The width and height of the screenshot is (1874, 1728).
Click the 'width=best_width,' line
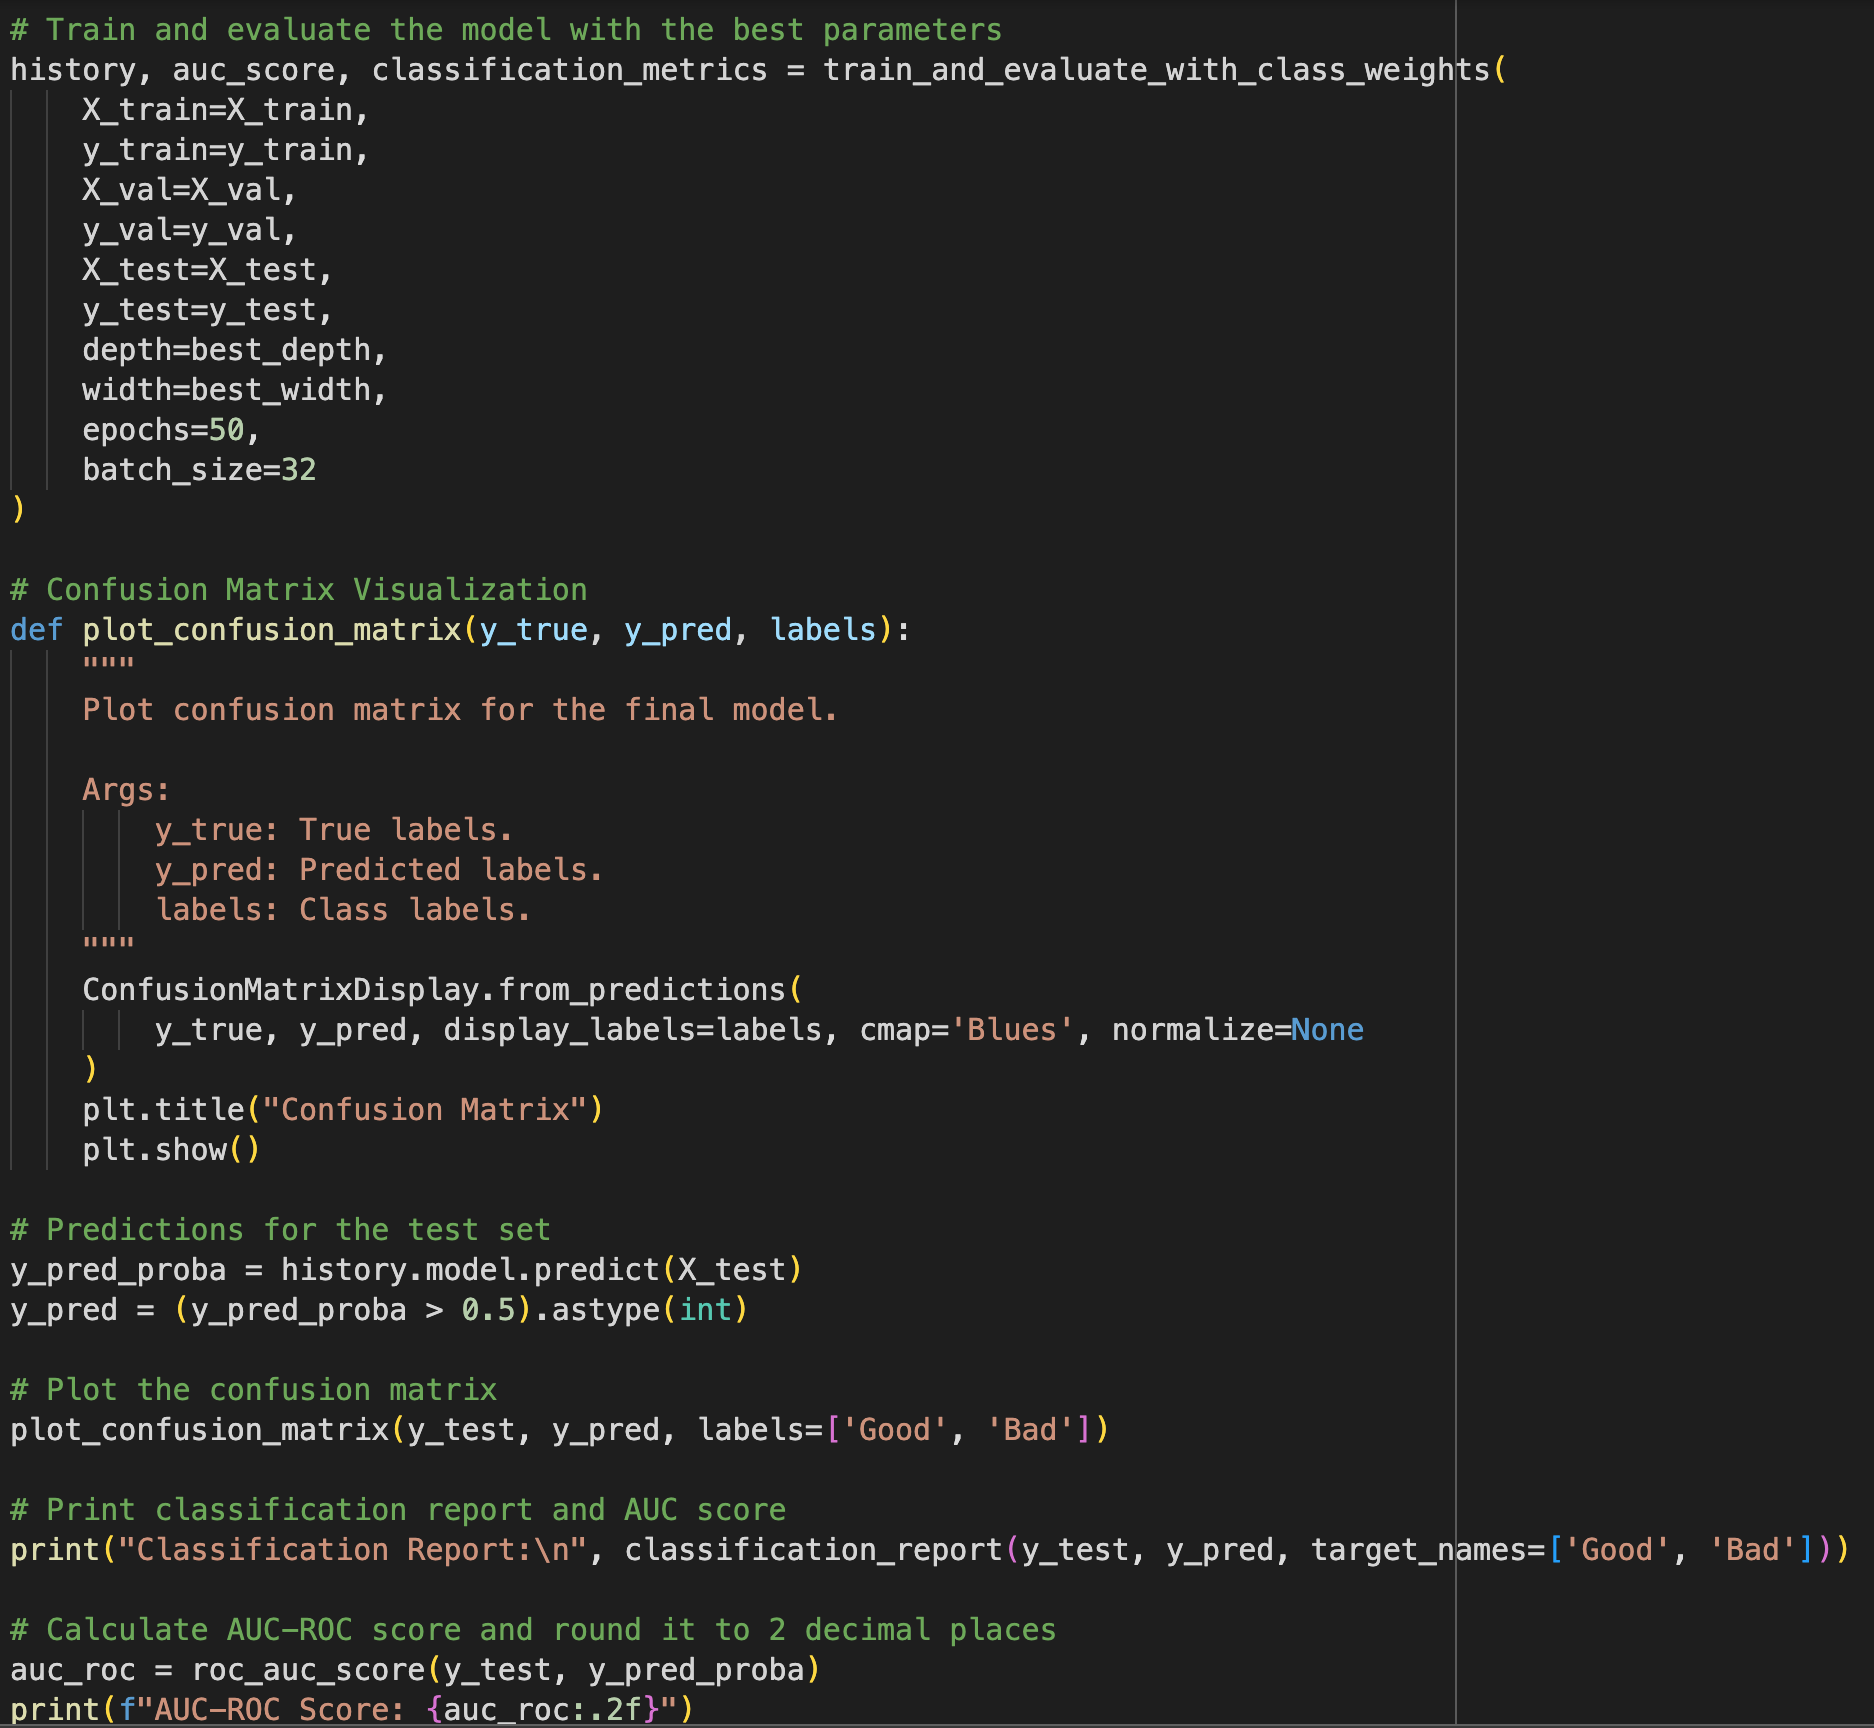(235, 390)
